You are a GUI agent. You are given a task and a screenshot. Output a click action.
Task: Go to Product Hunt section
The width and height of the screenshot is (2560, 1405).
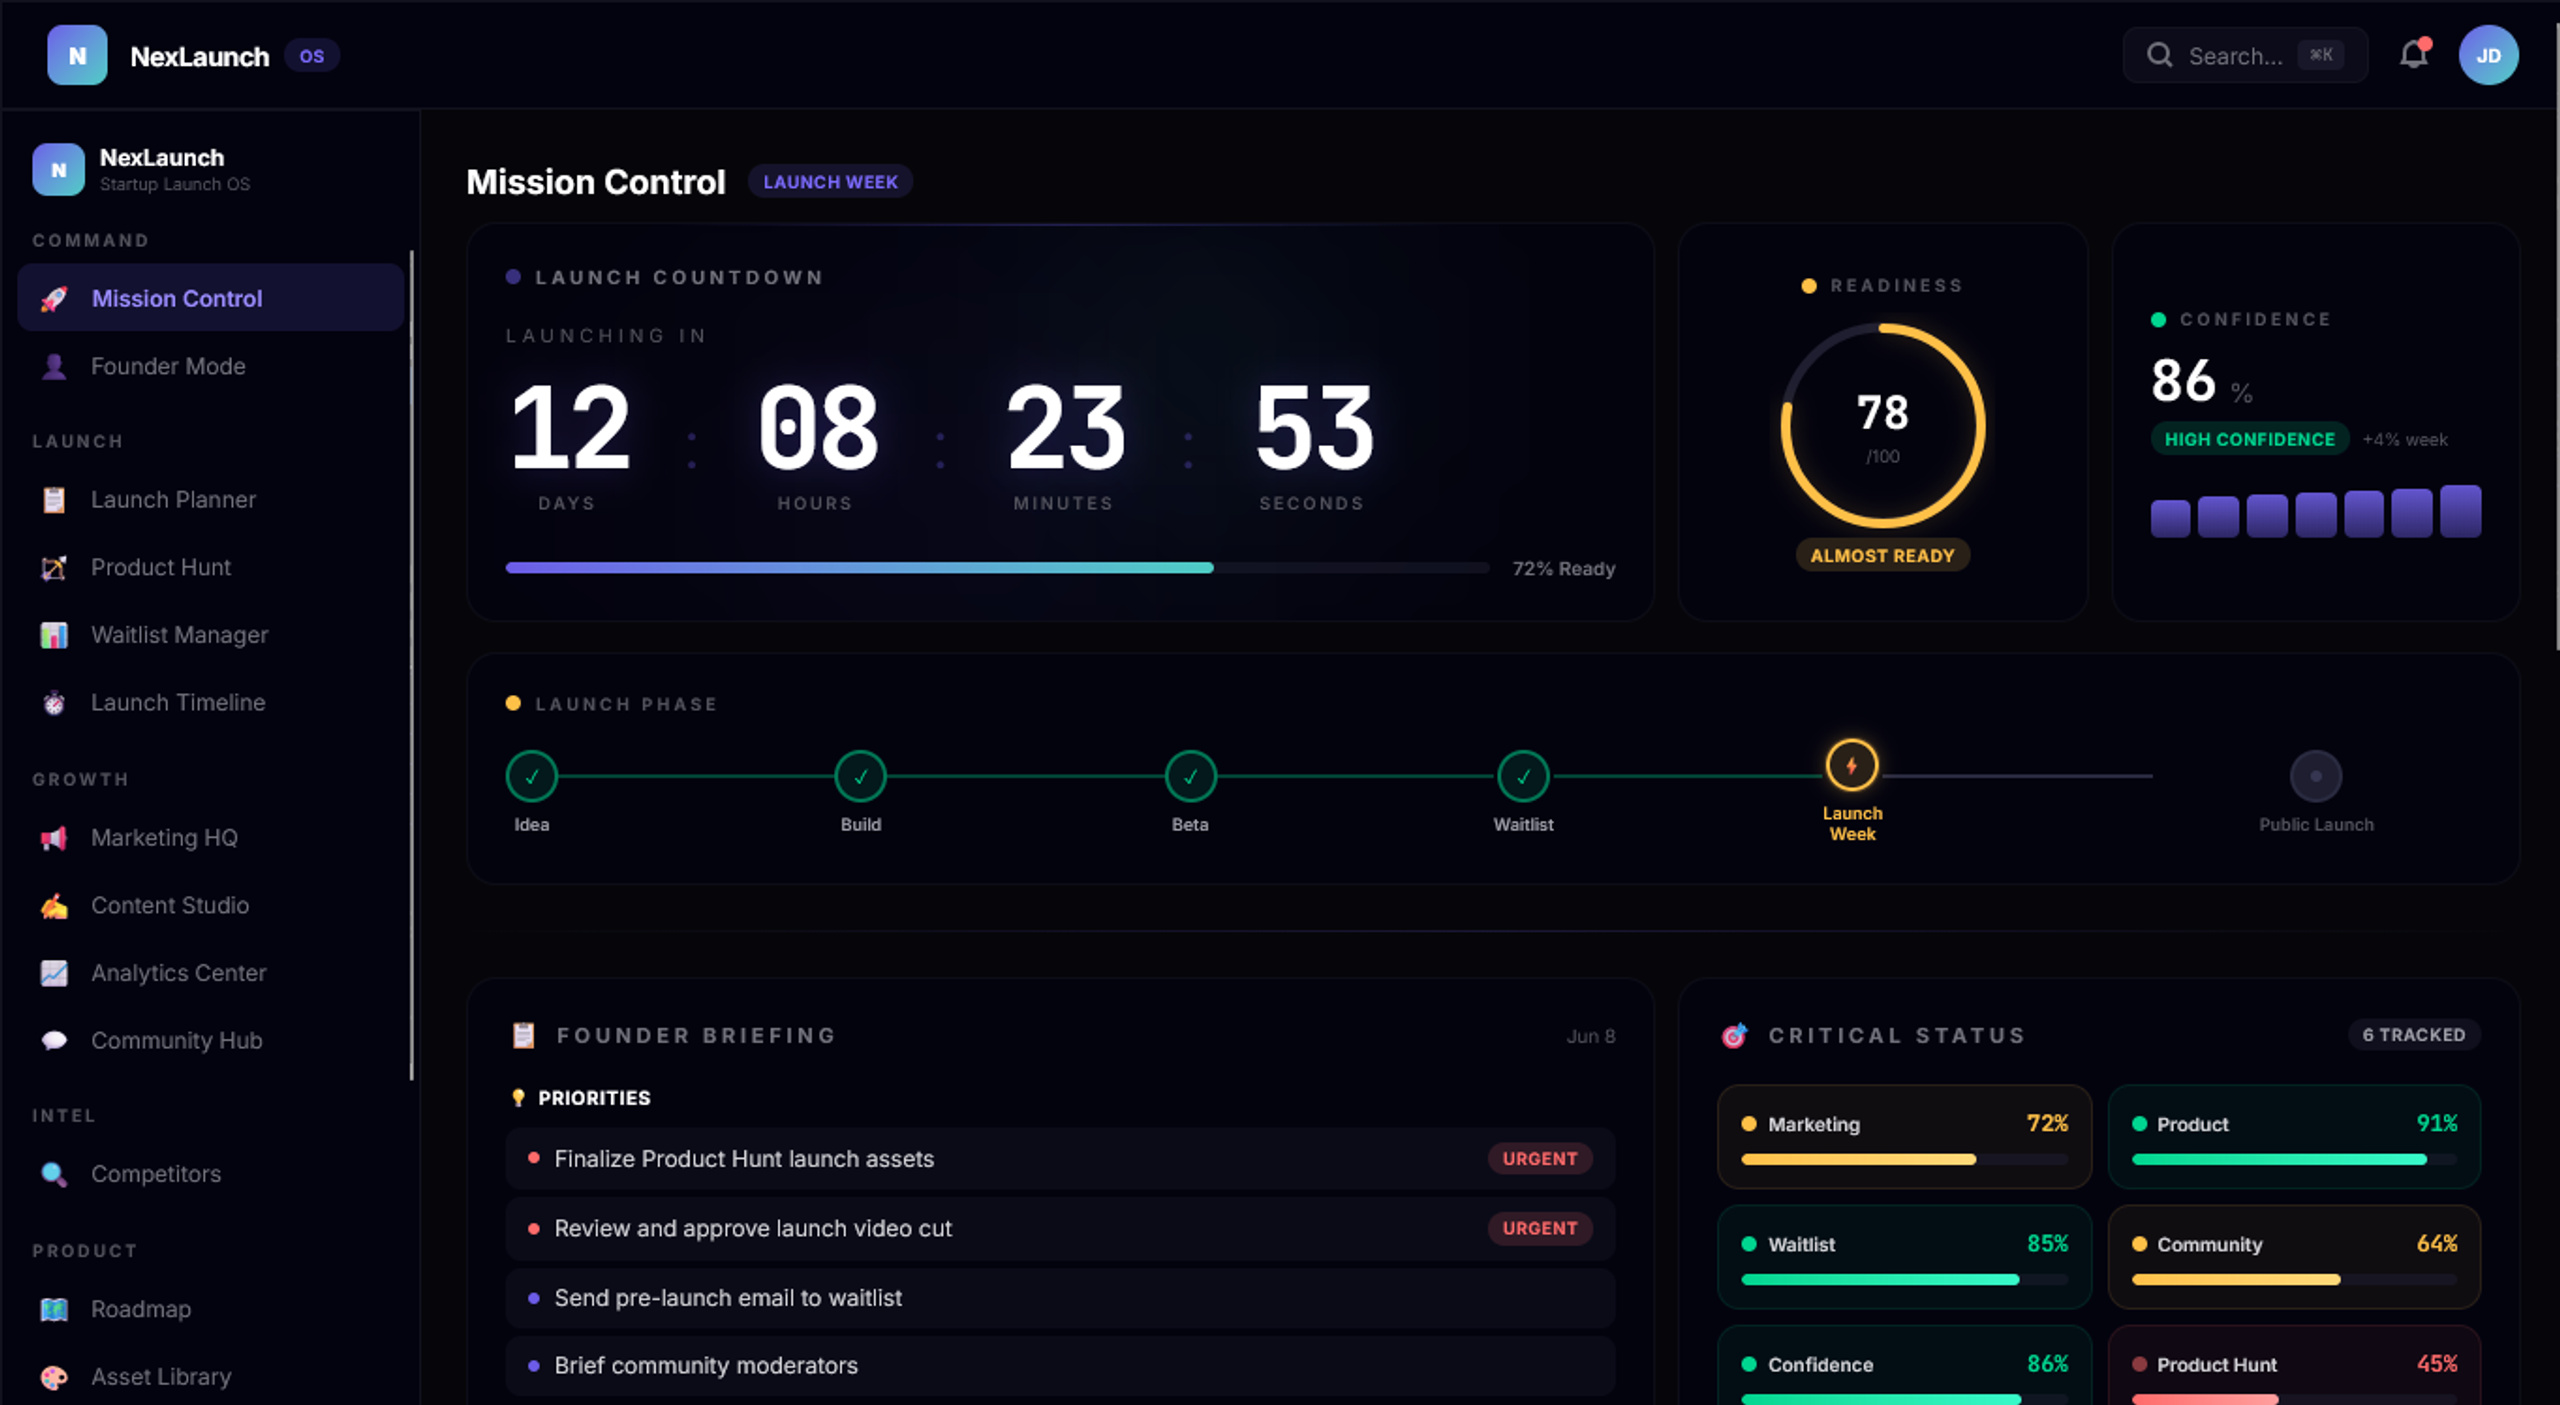pos(210,568)
